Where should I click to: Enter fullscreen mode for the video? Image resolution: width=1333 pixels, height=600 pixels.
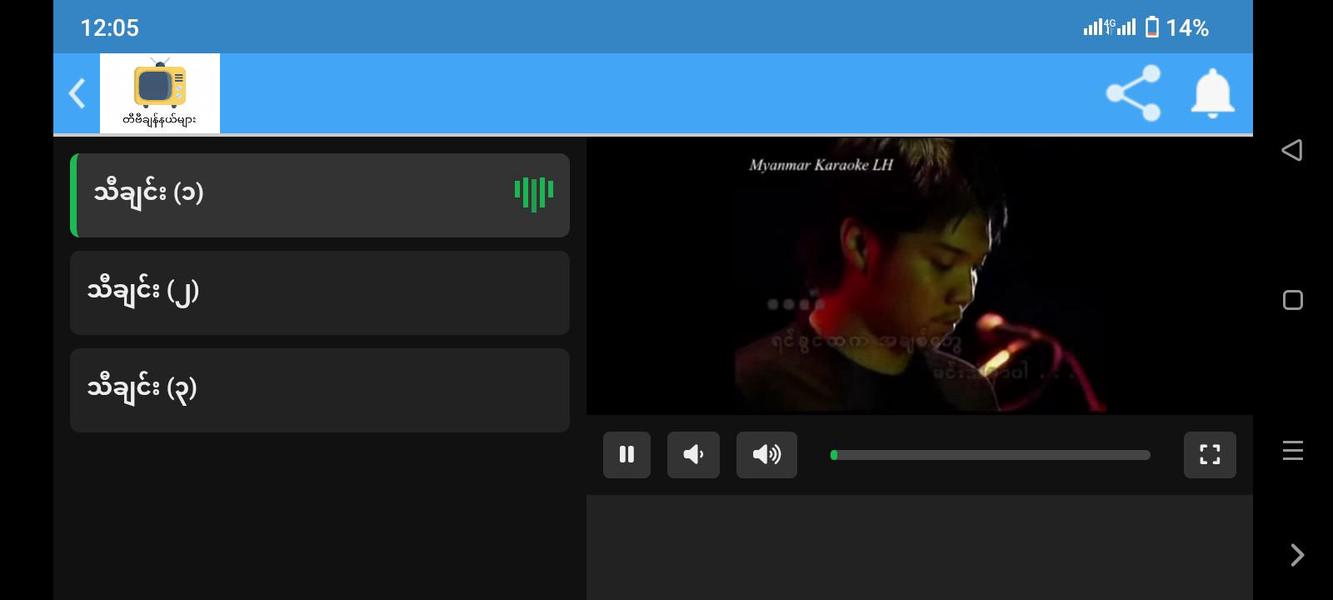[1209, 453]
